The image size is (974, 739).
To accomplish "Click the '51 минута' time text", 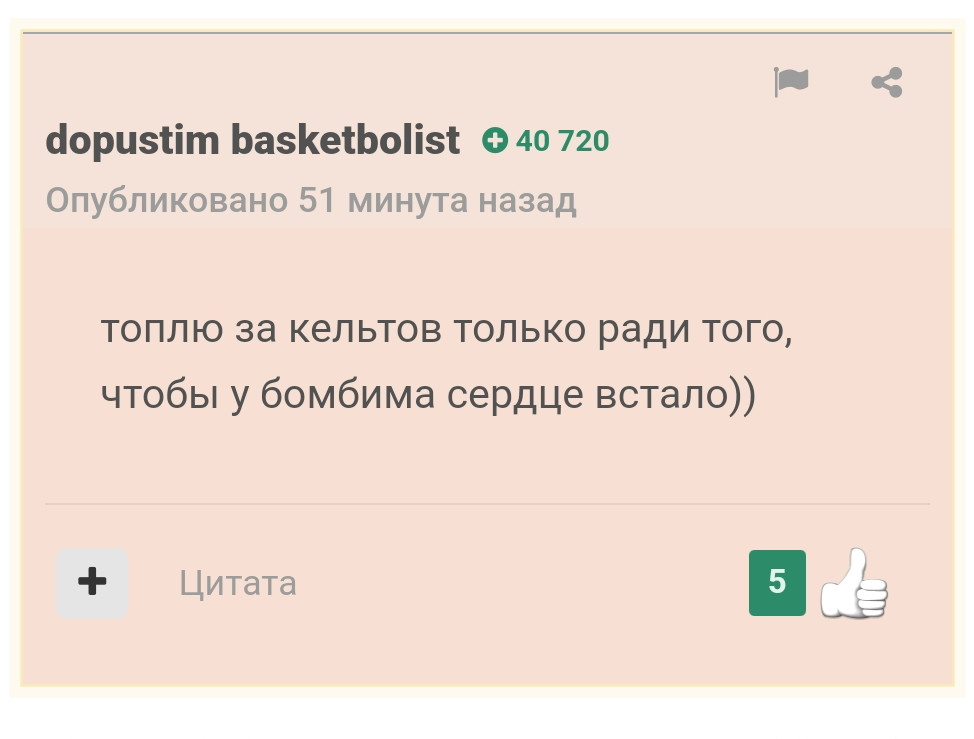I will 383,201.
